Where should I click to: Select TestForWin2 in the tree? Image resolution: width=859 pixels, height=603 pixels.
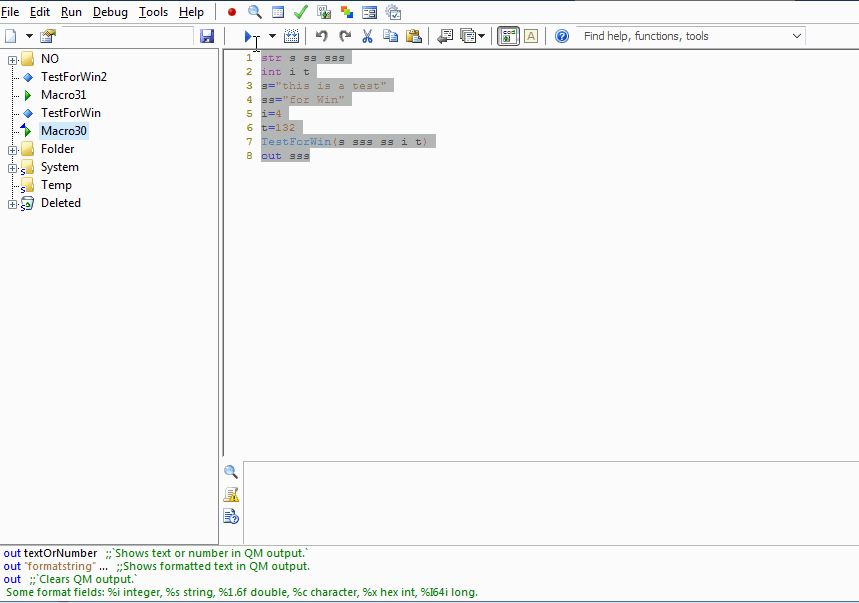point(74,77)
